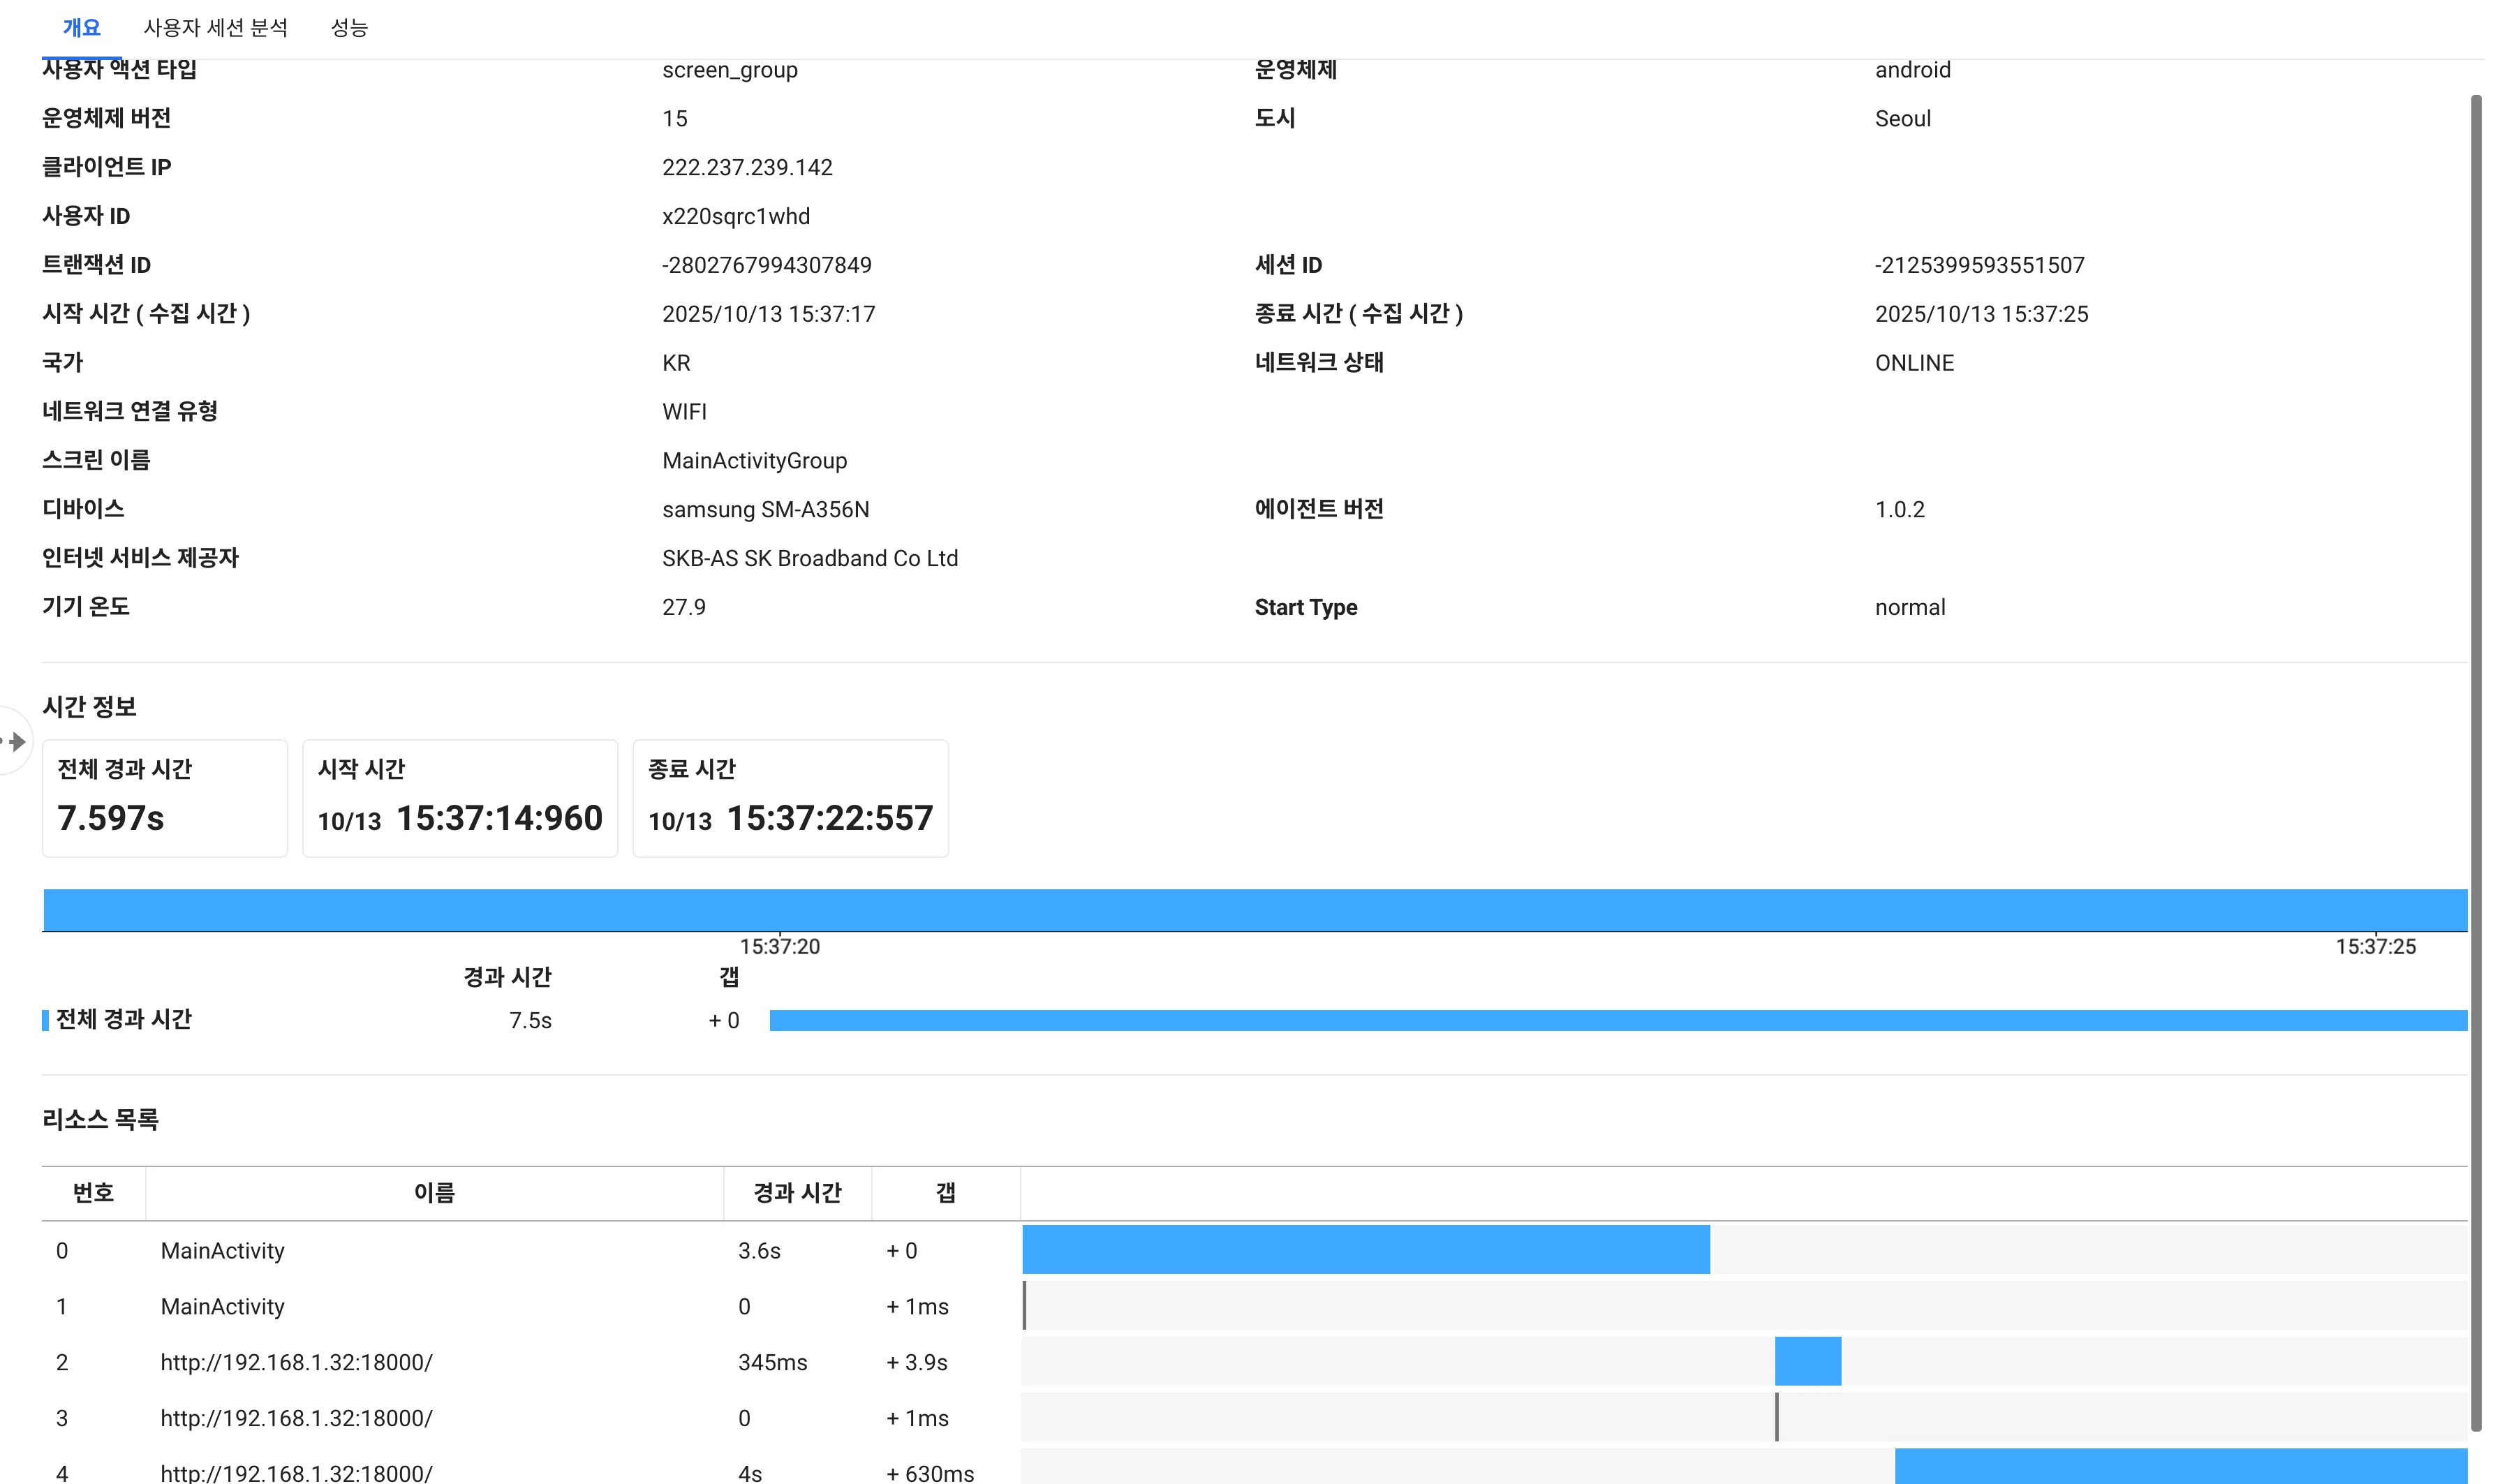
Task: Click the 3.6s MainActivity waterfall bar
Action: pyautogui.click(x=1365, y=1249)
